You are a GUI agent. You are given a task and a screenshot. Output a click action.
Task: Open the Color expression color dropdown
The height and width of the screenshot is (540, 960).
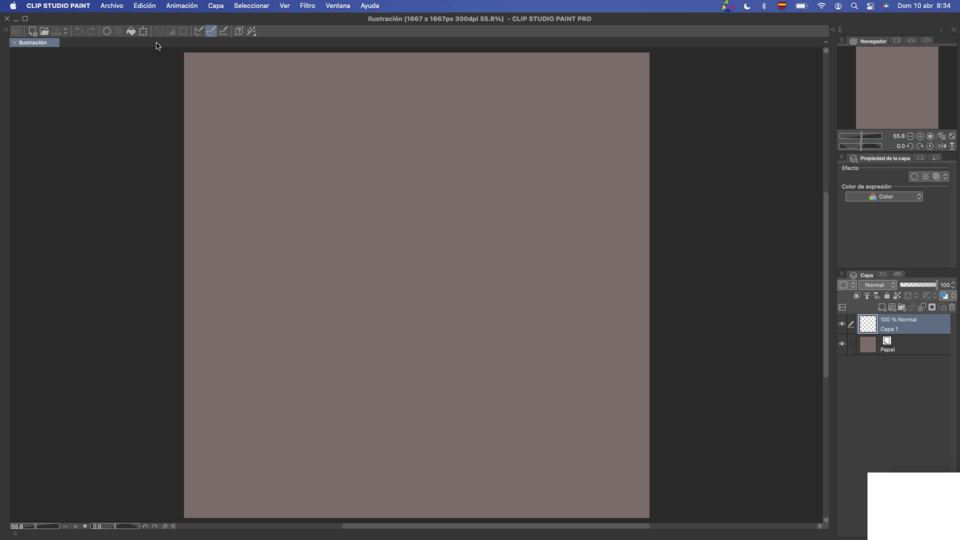pos(884,197)
